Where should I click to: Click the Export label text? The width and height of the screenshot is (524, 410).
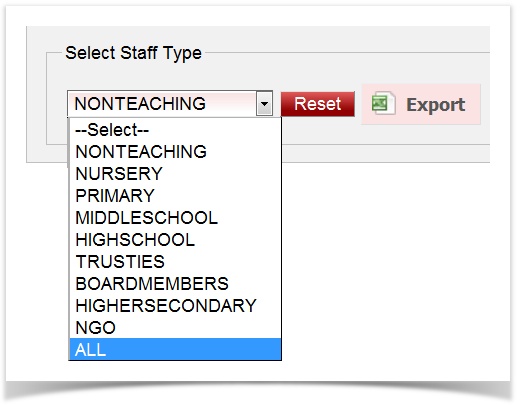(435, 105)
